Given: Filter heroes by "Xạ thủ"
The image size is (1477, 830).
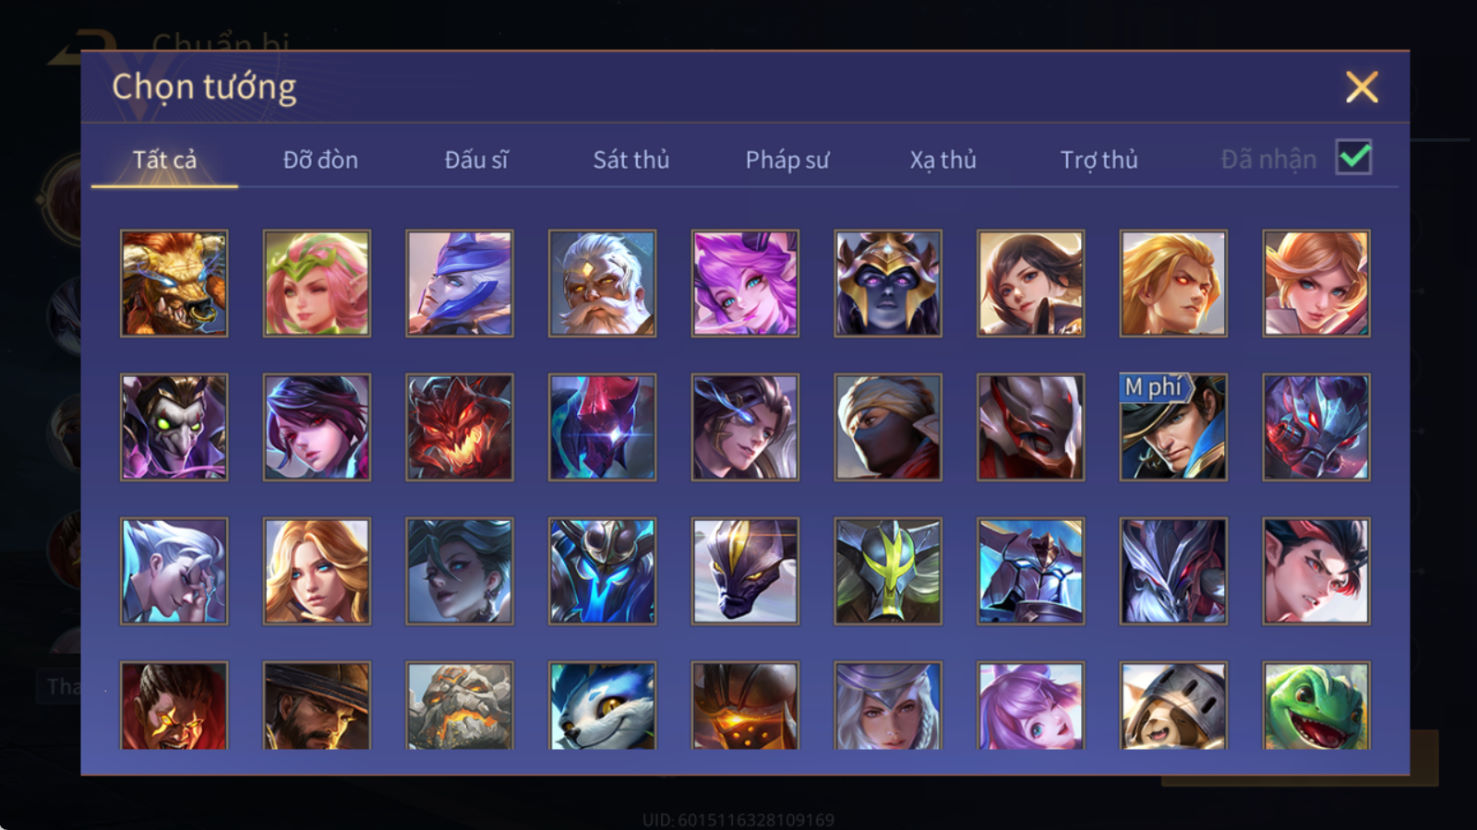Looking at the screenshot, I should click(943, 160).
